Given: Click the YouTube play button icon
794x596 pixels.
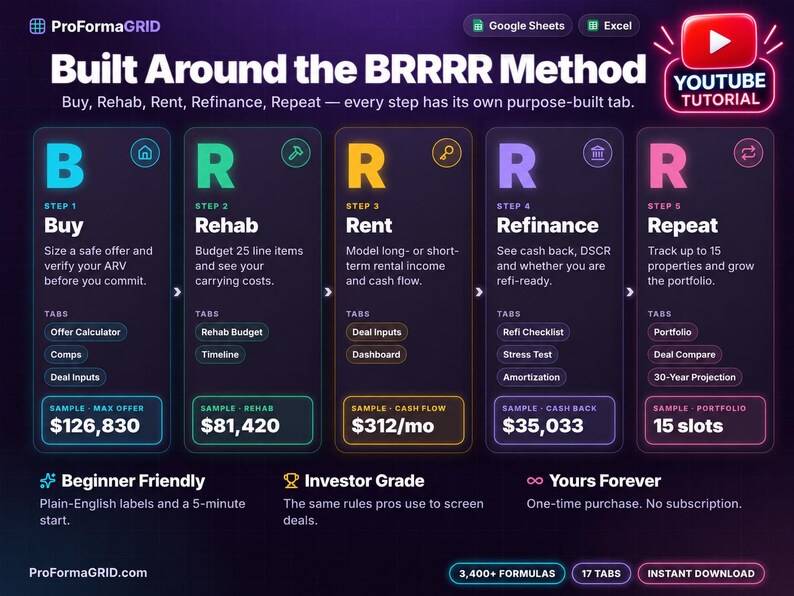Looking at the screenshot, I should tap(719, 42).
